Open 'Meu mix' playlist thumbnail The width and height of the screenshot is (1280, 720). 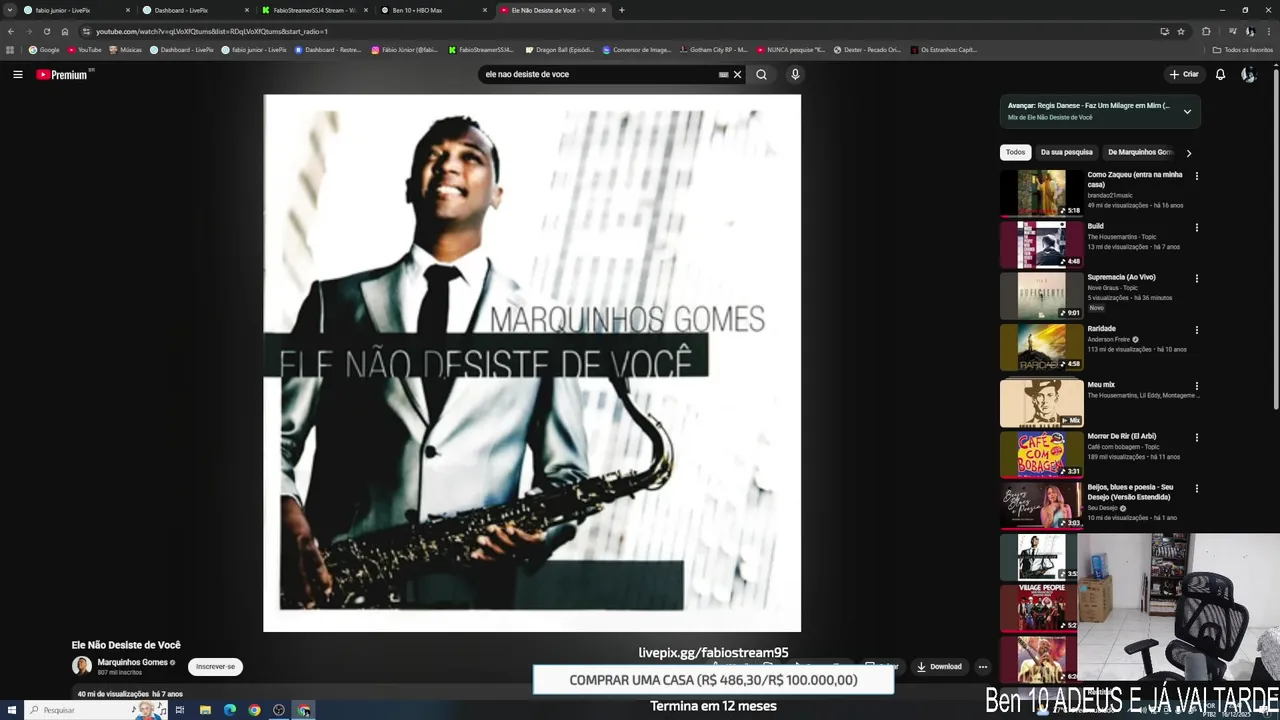[x=1042, y=402]
